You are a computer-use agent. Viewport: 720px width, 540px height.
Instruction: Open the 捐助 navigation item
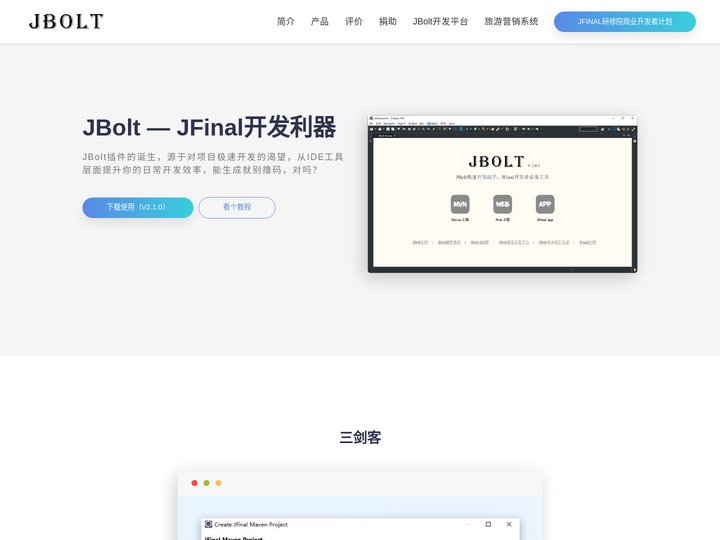[x=388, y=22]
